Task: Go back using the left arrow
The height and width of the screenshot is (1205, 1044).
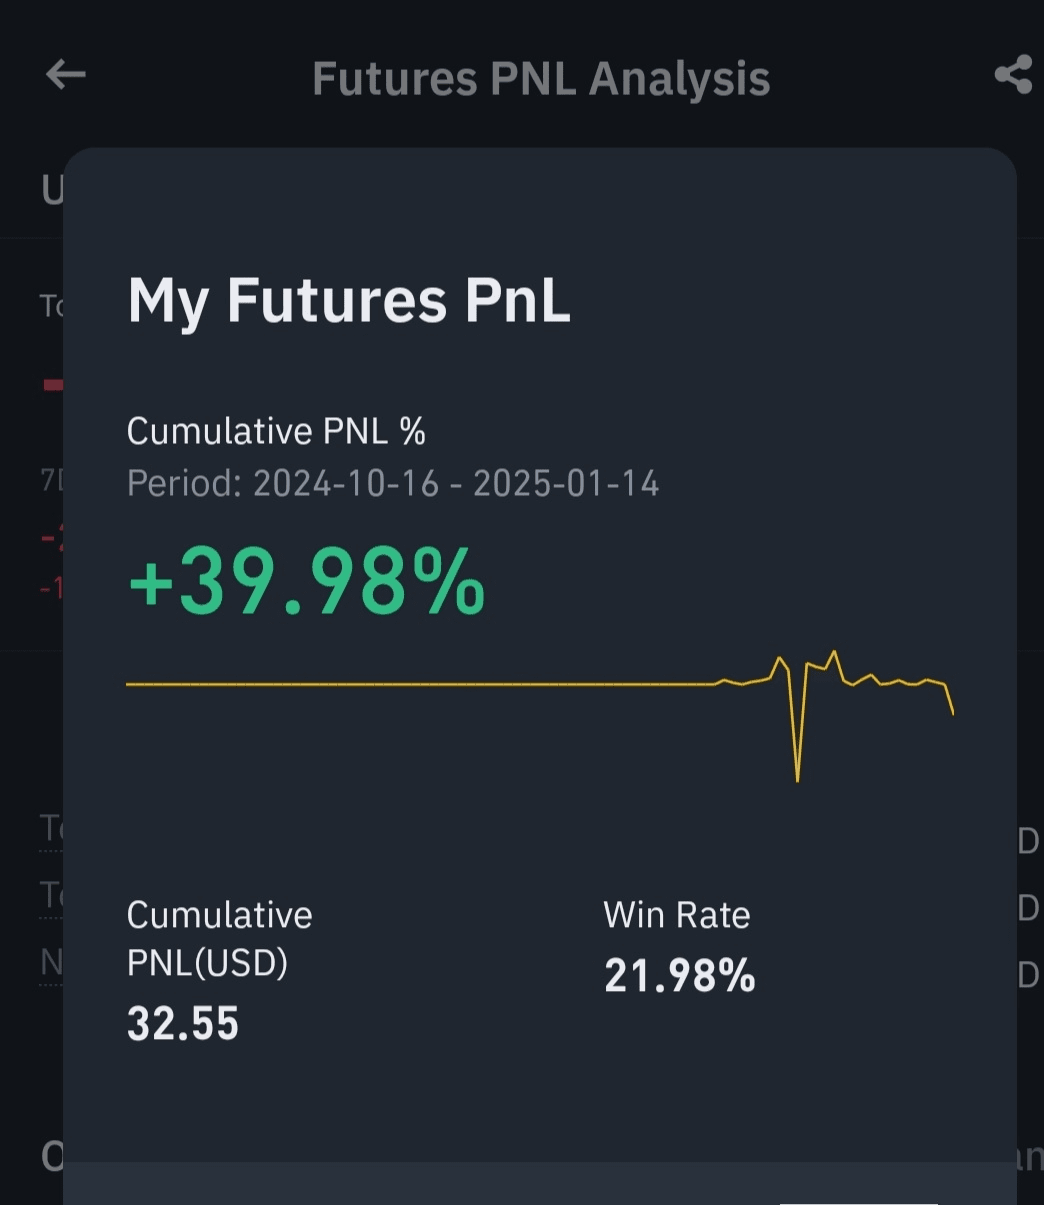Action: pyautogui.click(x=66, y=75)
